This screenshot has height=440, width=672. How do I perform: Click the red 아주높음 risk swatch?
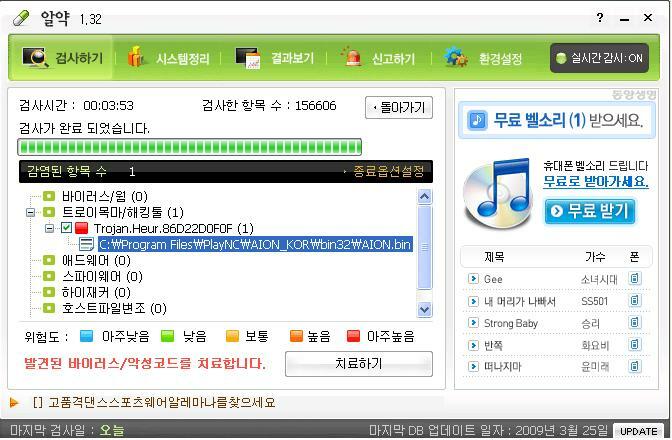pyautogui.click(x=353, y=336)
